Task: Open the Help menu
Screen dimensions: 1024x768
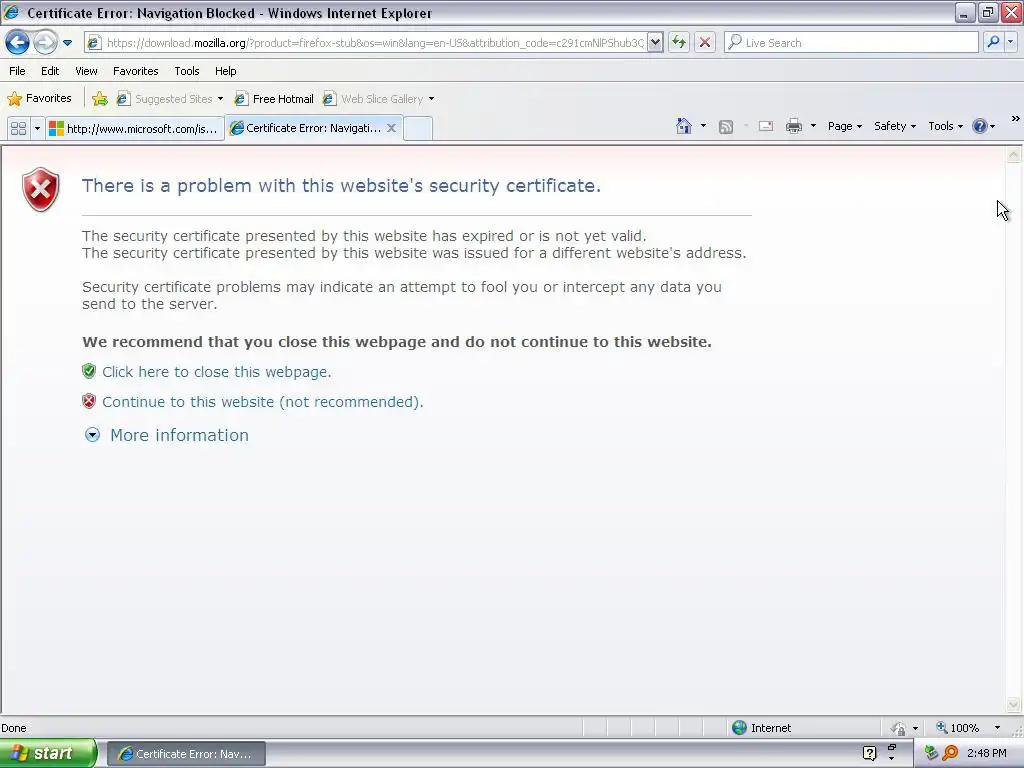Action: (x=226, y=71)
